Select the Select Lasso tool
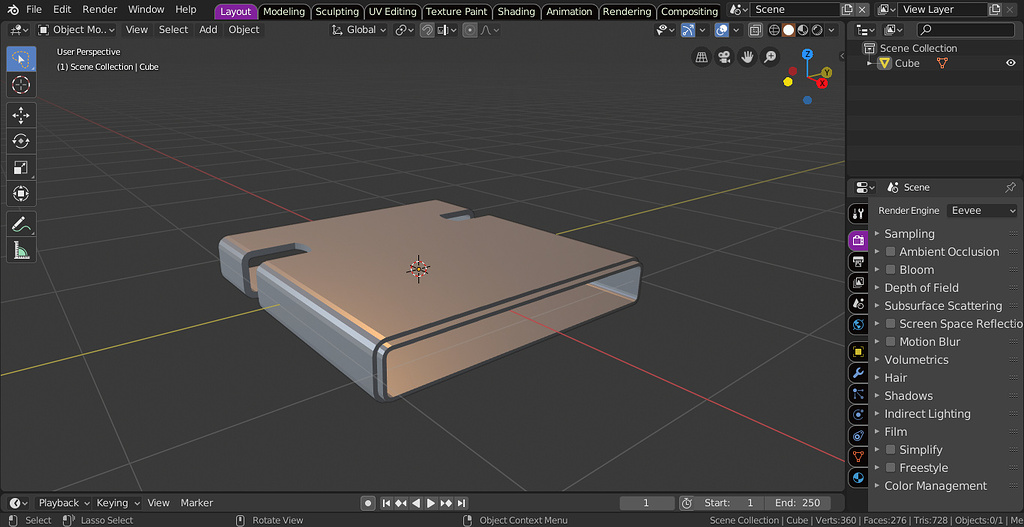The image size is (1024, 527). [21, 59]
